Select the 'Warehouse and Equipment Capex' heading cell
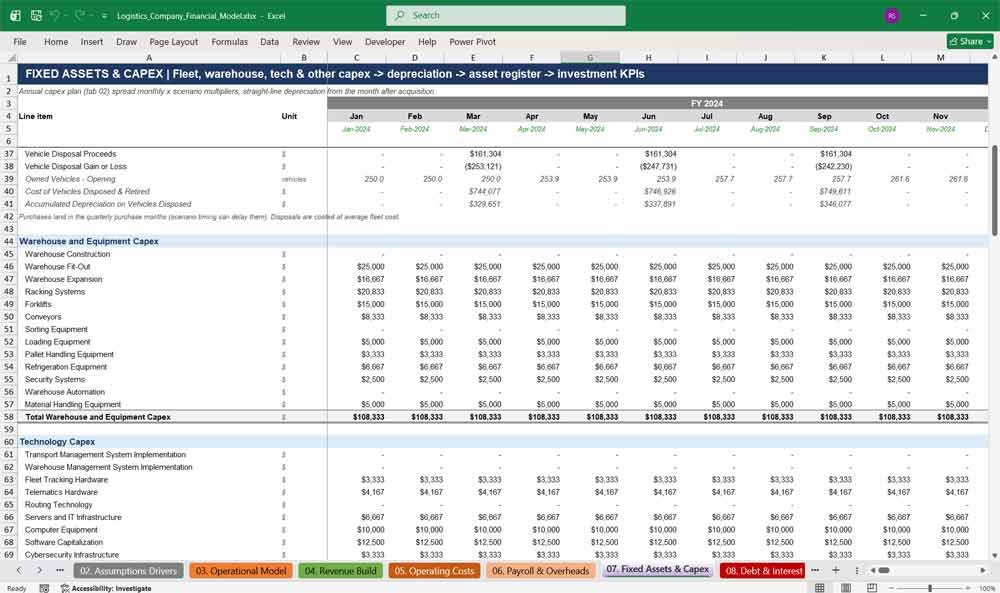 click(149, 242)
